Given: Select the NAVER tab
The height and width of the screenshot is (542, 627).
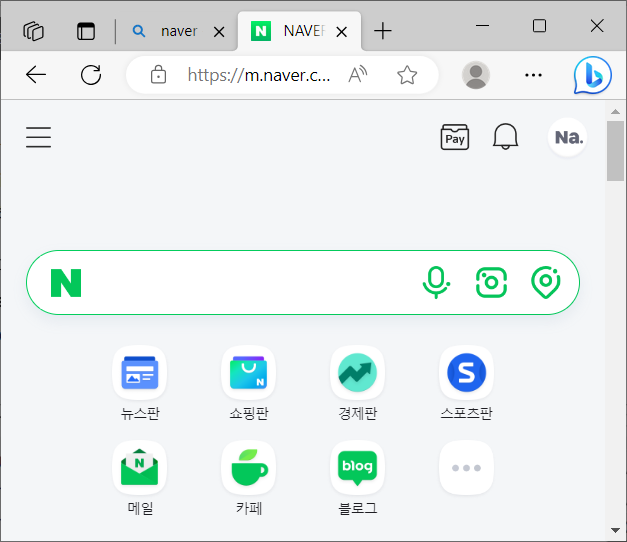Looking at the screenshot, I should click(x=300, y=31).
